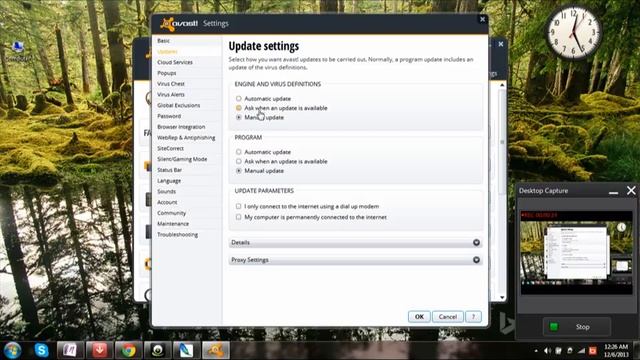
Task: Click the Stop button in Desktop Capture
Action: pyautogui.click(x=577, y=327)
